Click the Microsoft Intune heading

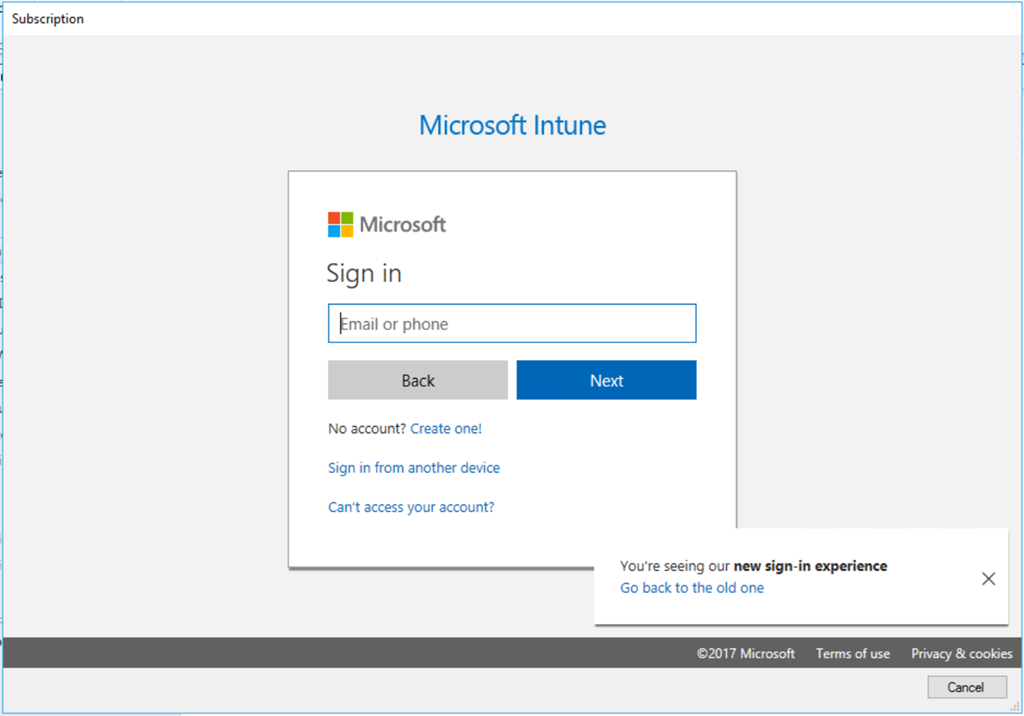512,126
